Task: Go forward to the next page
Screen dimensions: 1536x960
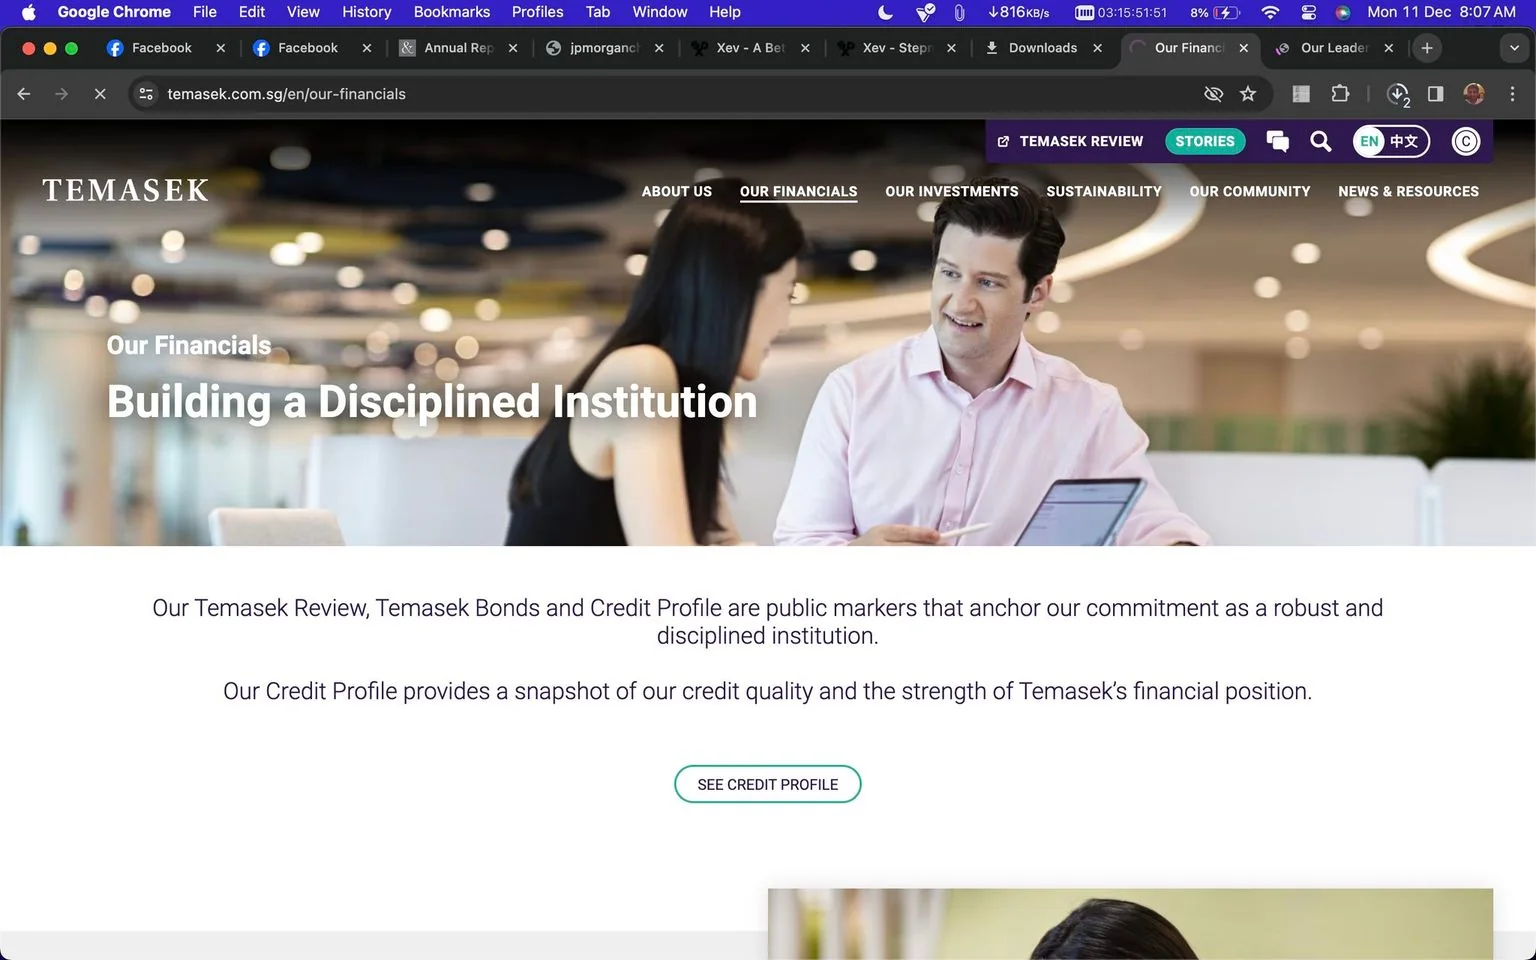Action: (62, 94)
